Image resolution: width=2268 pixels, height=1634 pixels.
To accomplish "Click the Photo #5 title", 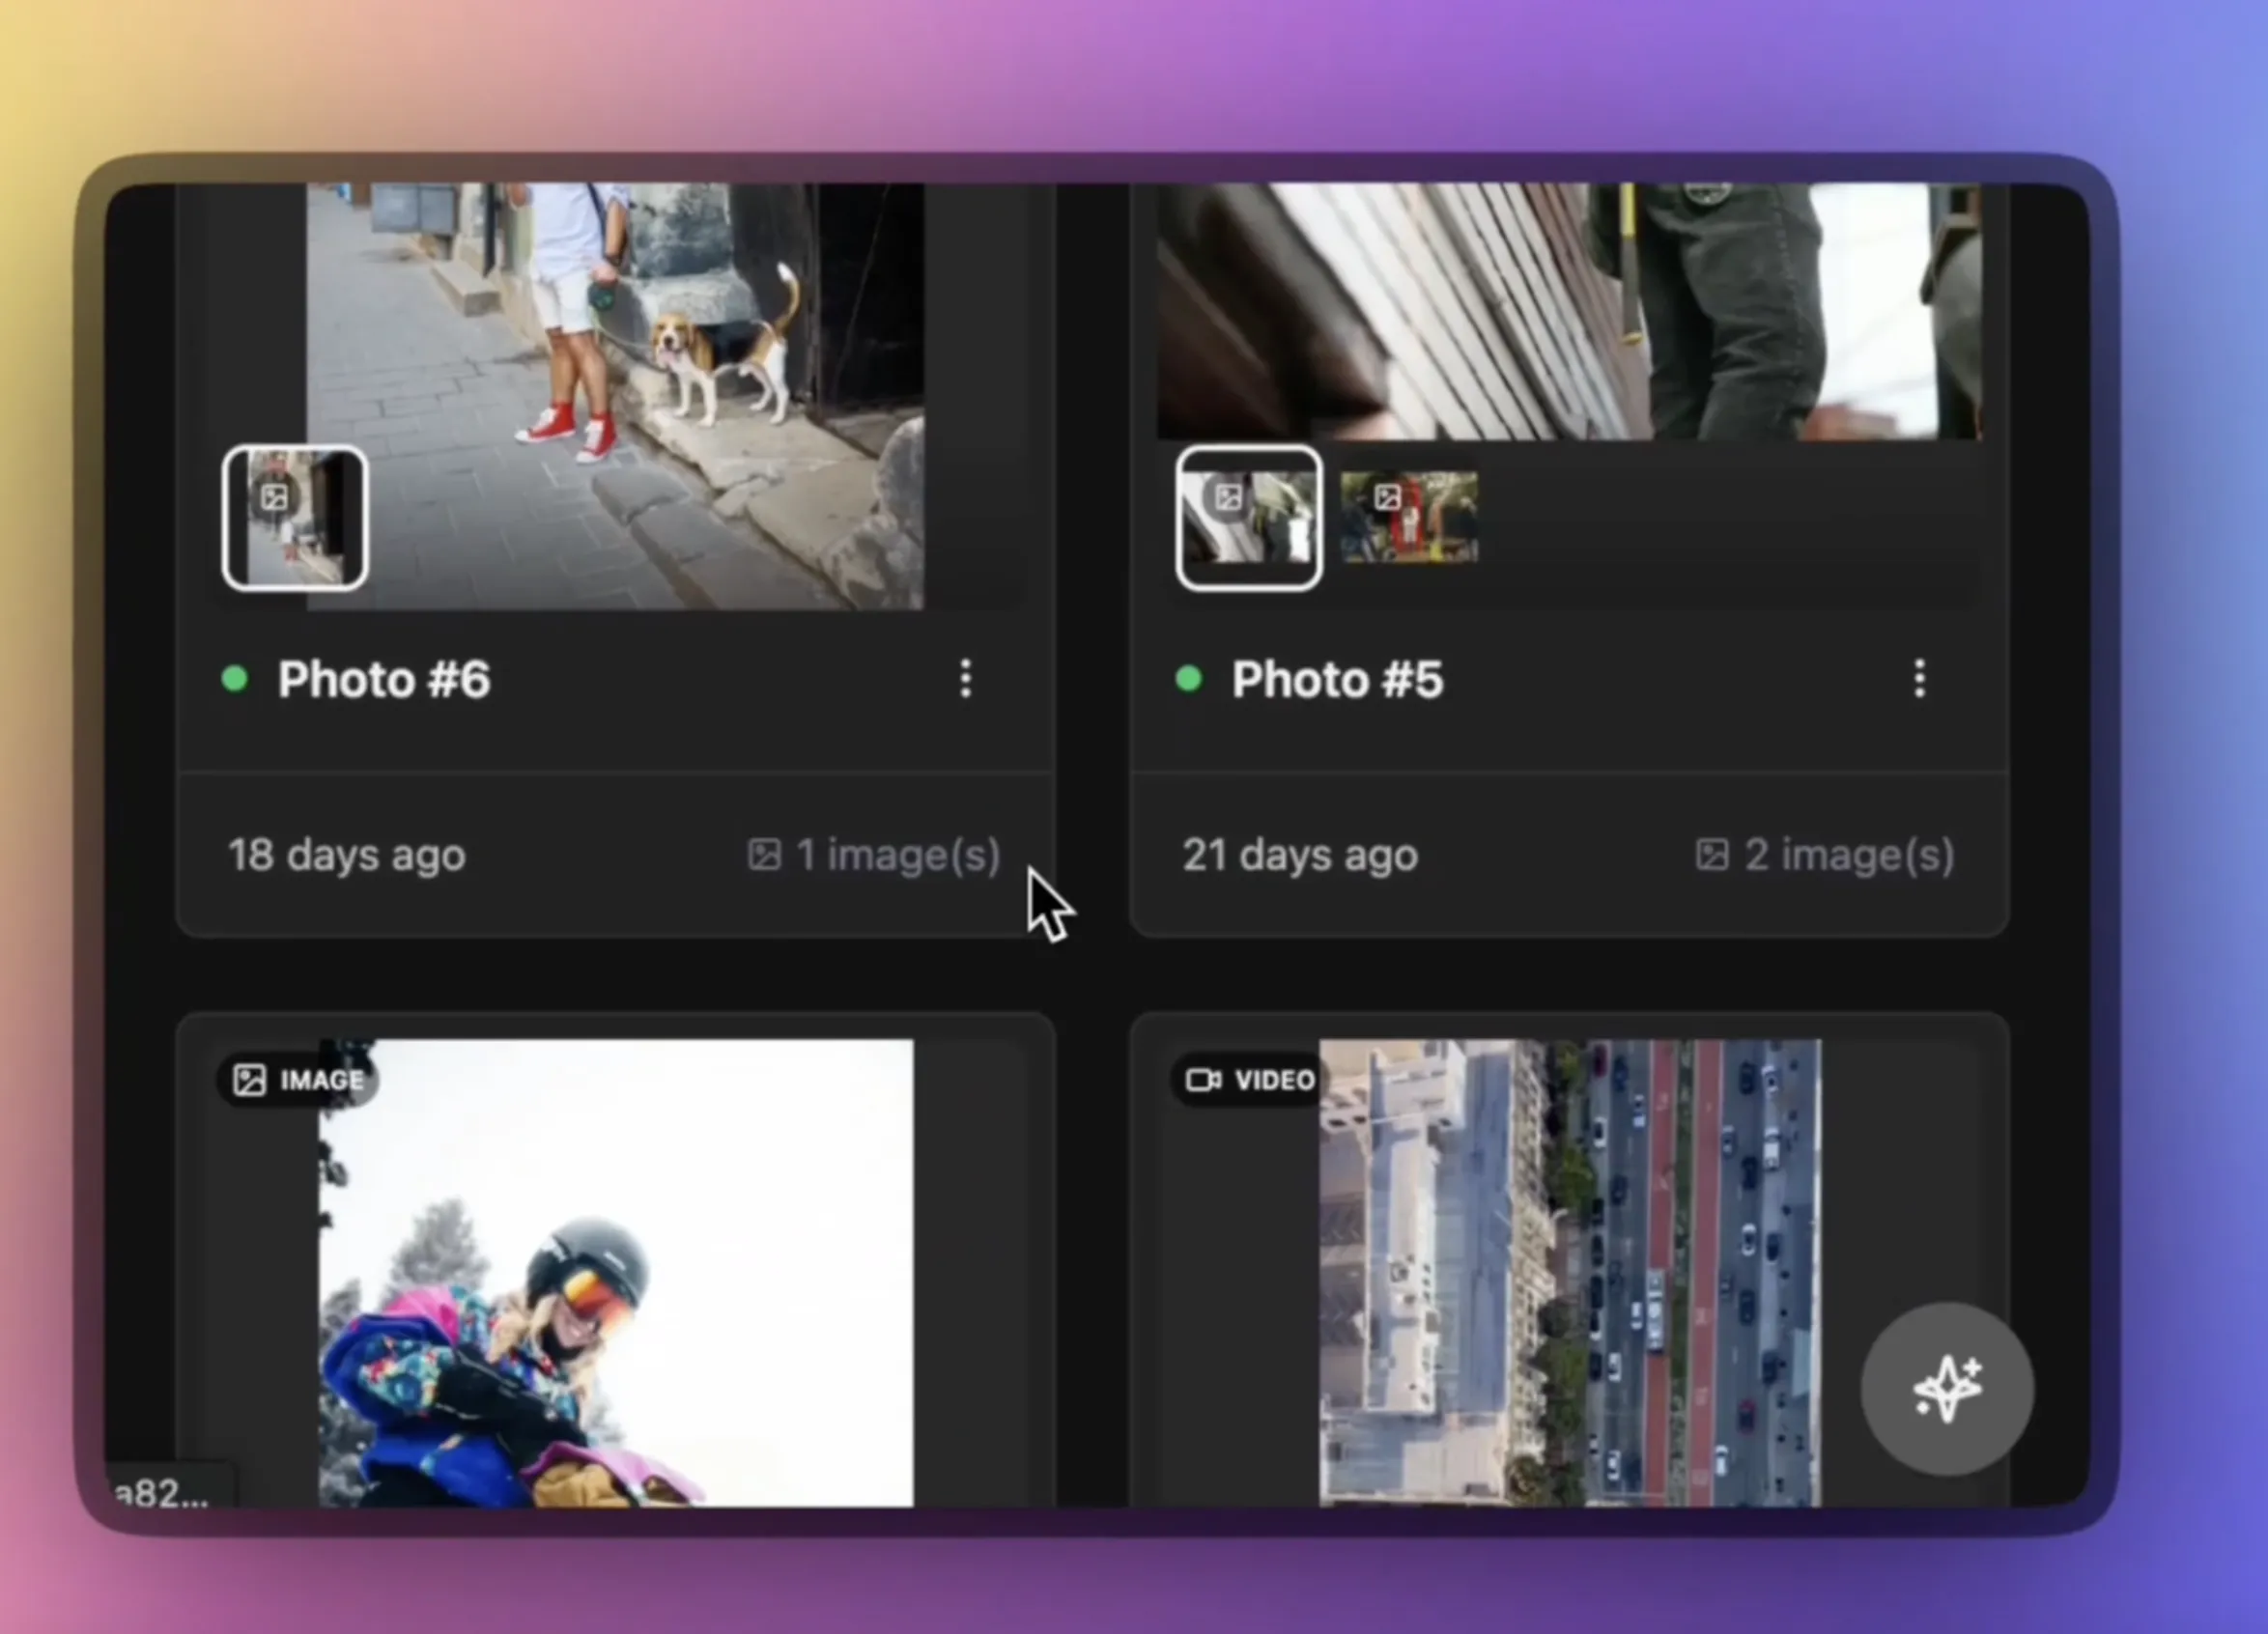I will coord(1337,680).
